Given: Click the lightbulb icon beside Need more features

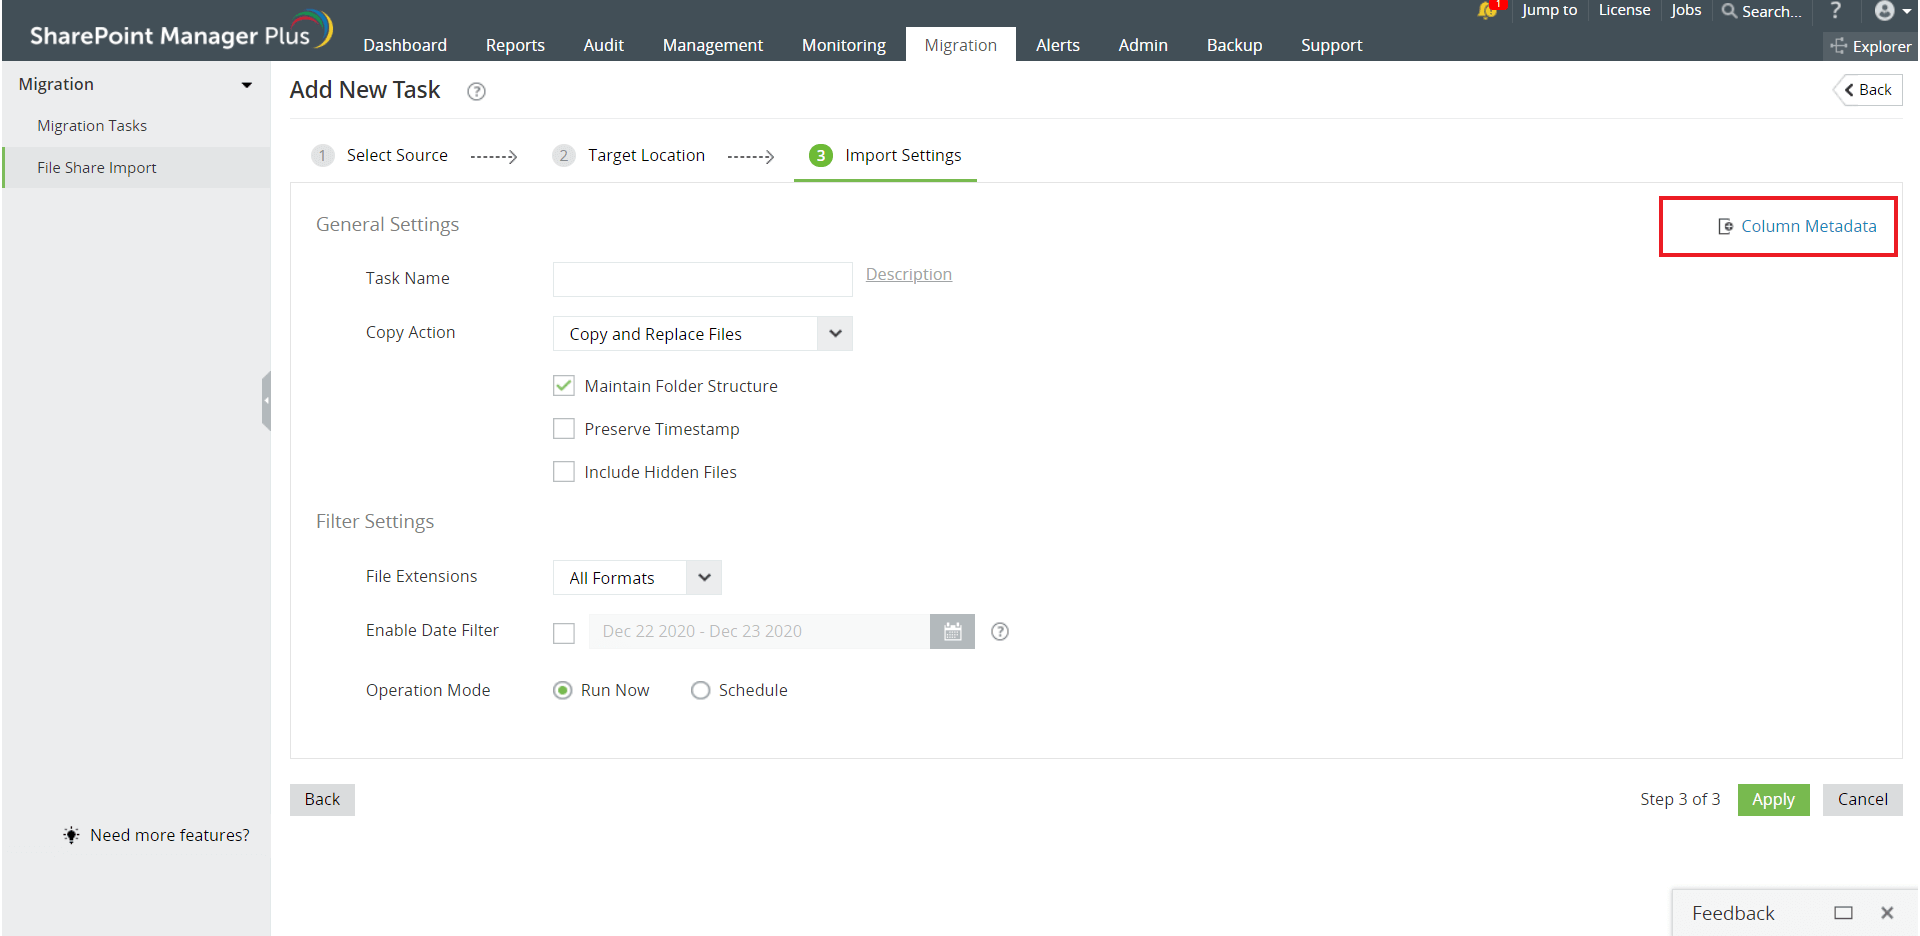Looking at the screenshot, I should click(x=71, y=835).
